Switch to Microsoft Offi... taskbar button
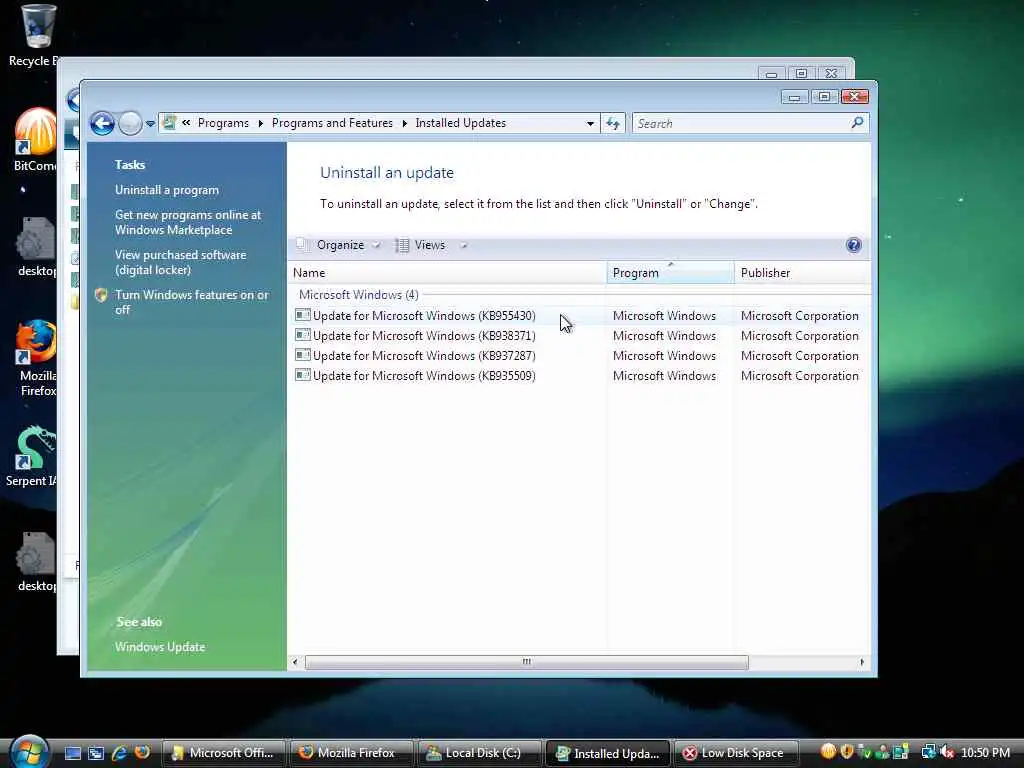Image resolution: width=1024 pixels, height=768 pixels. coord(223,753)
